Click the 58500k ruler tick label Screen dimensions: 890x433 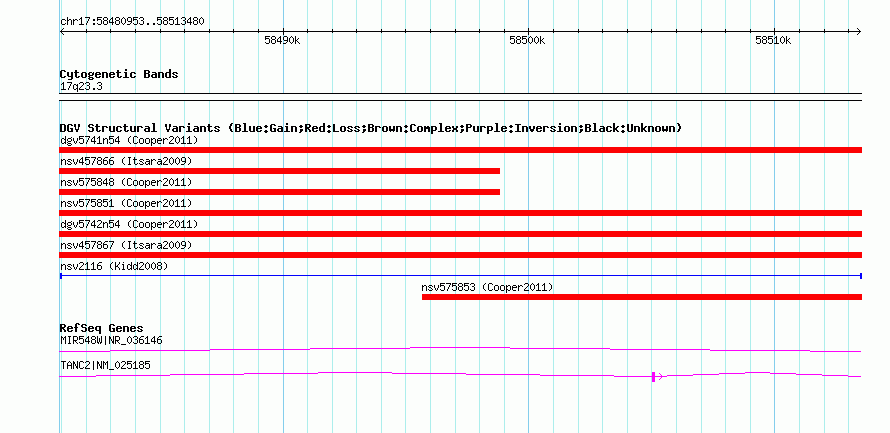(x=527, y=41)
